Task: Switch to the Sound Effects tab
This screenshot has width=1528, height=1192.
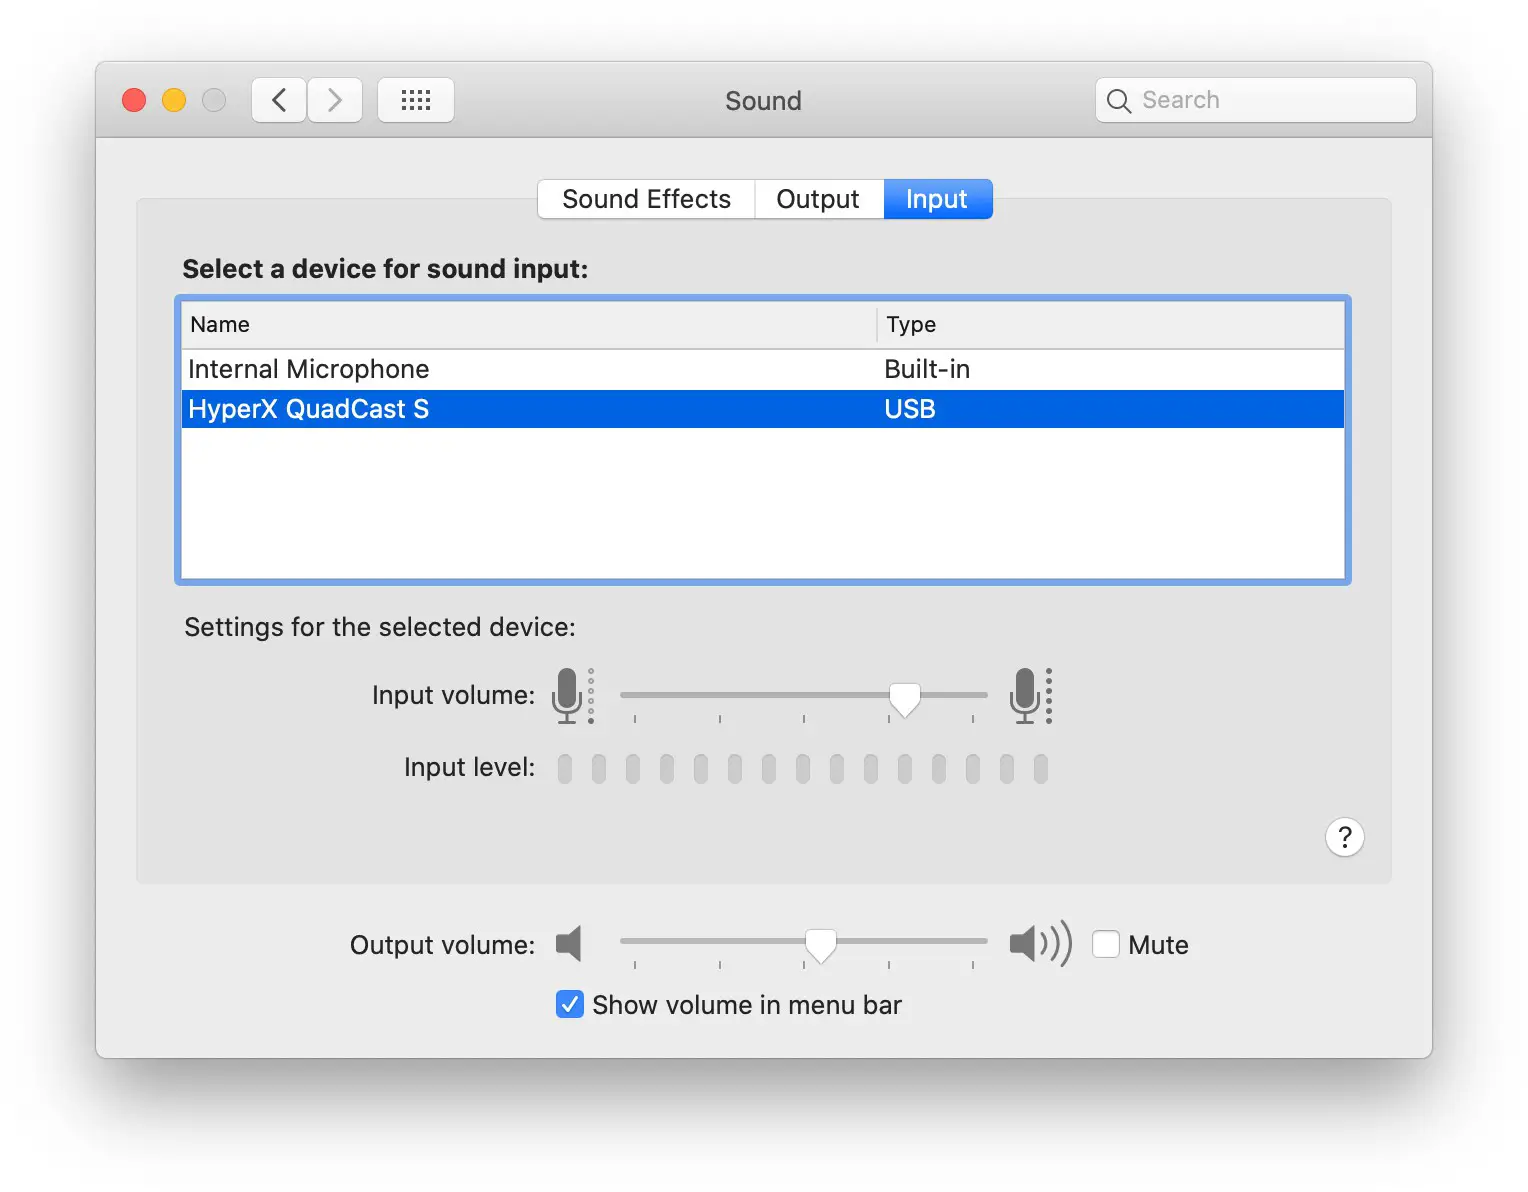Action: point(646,199)
